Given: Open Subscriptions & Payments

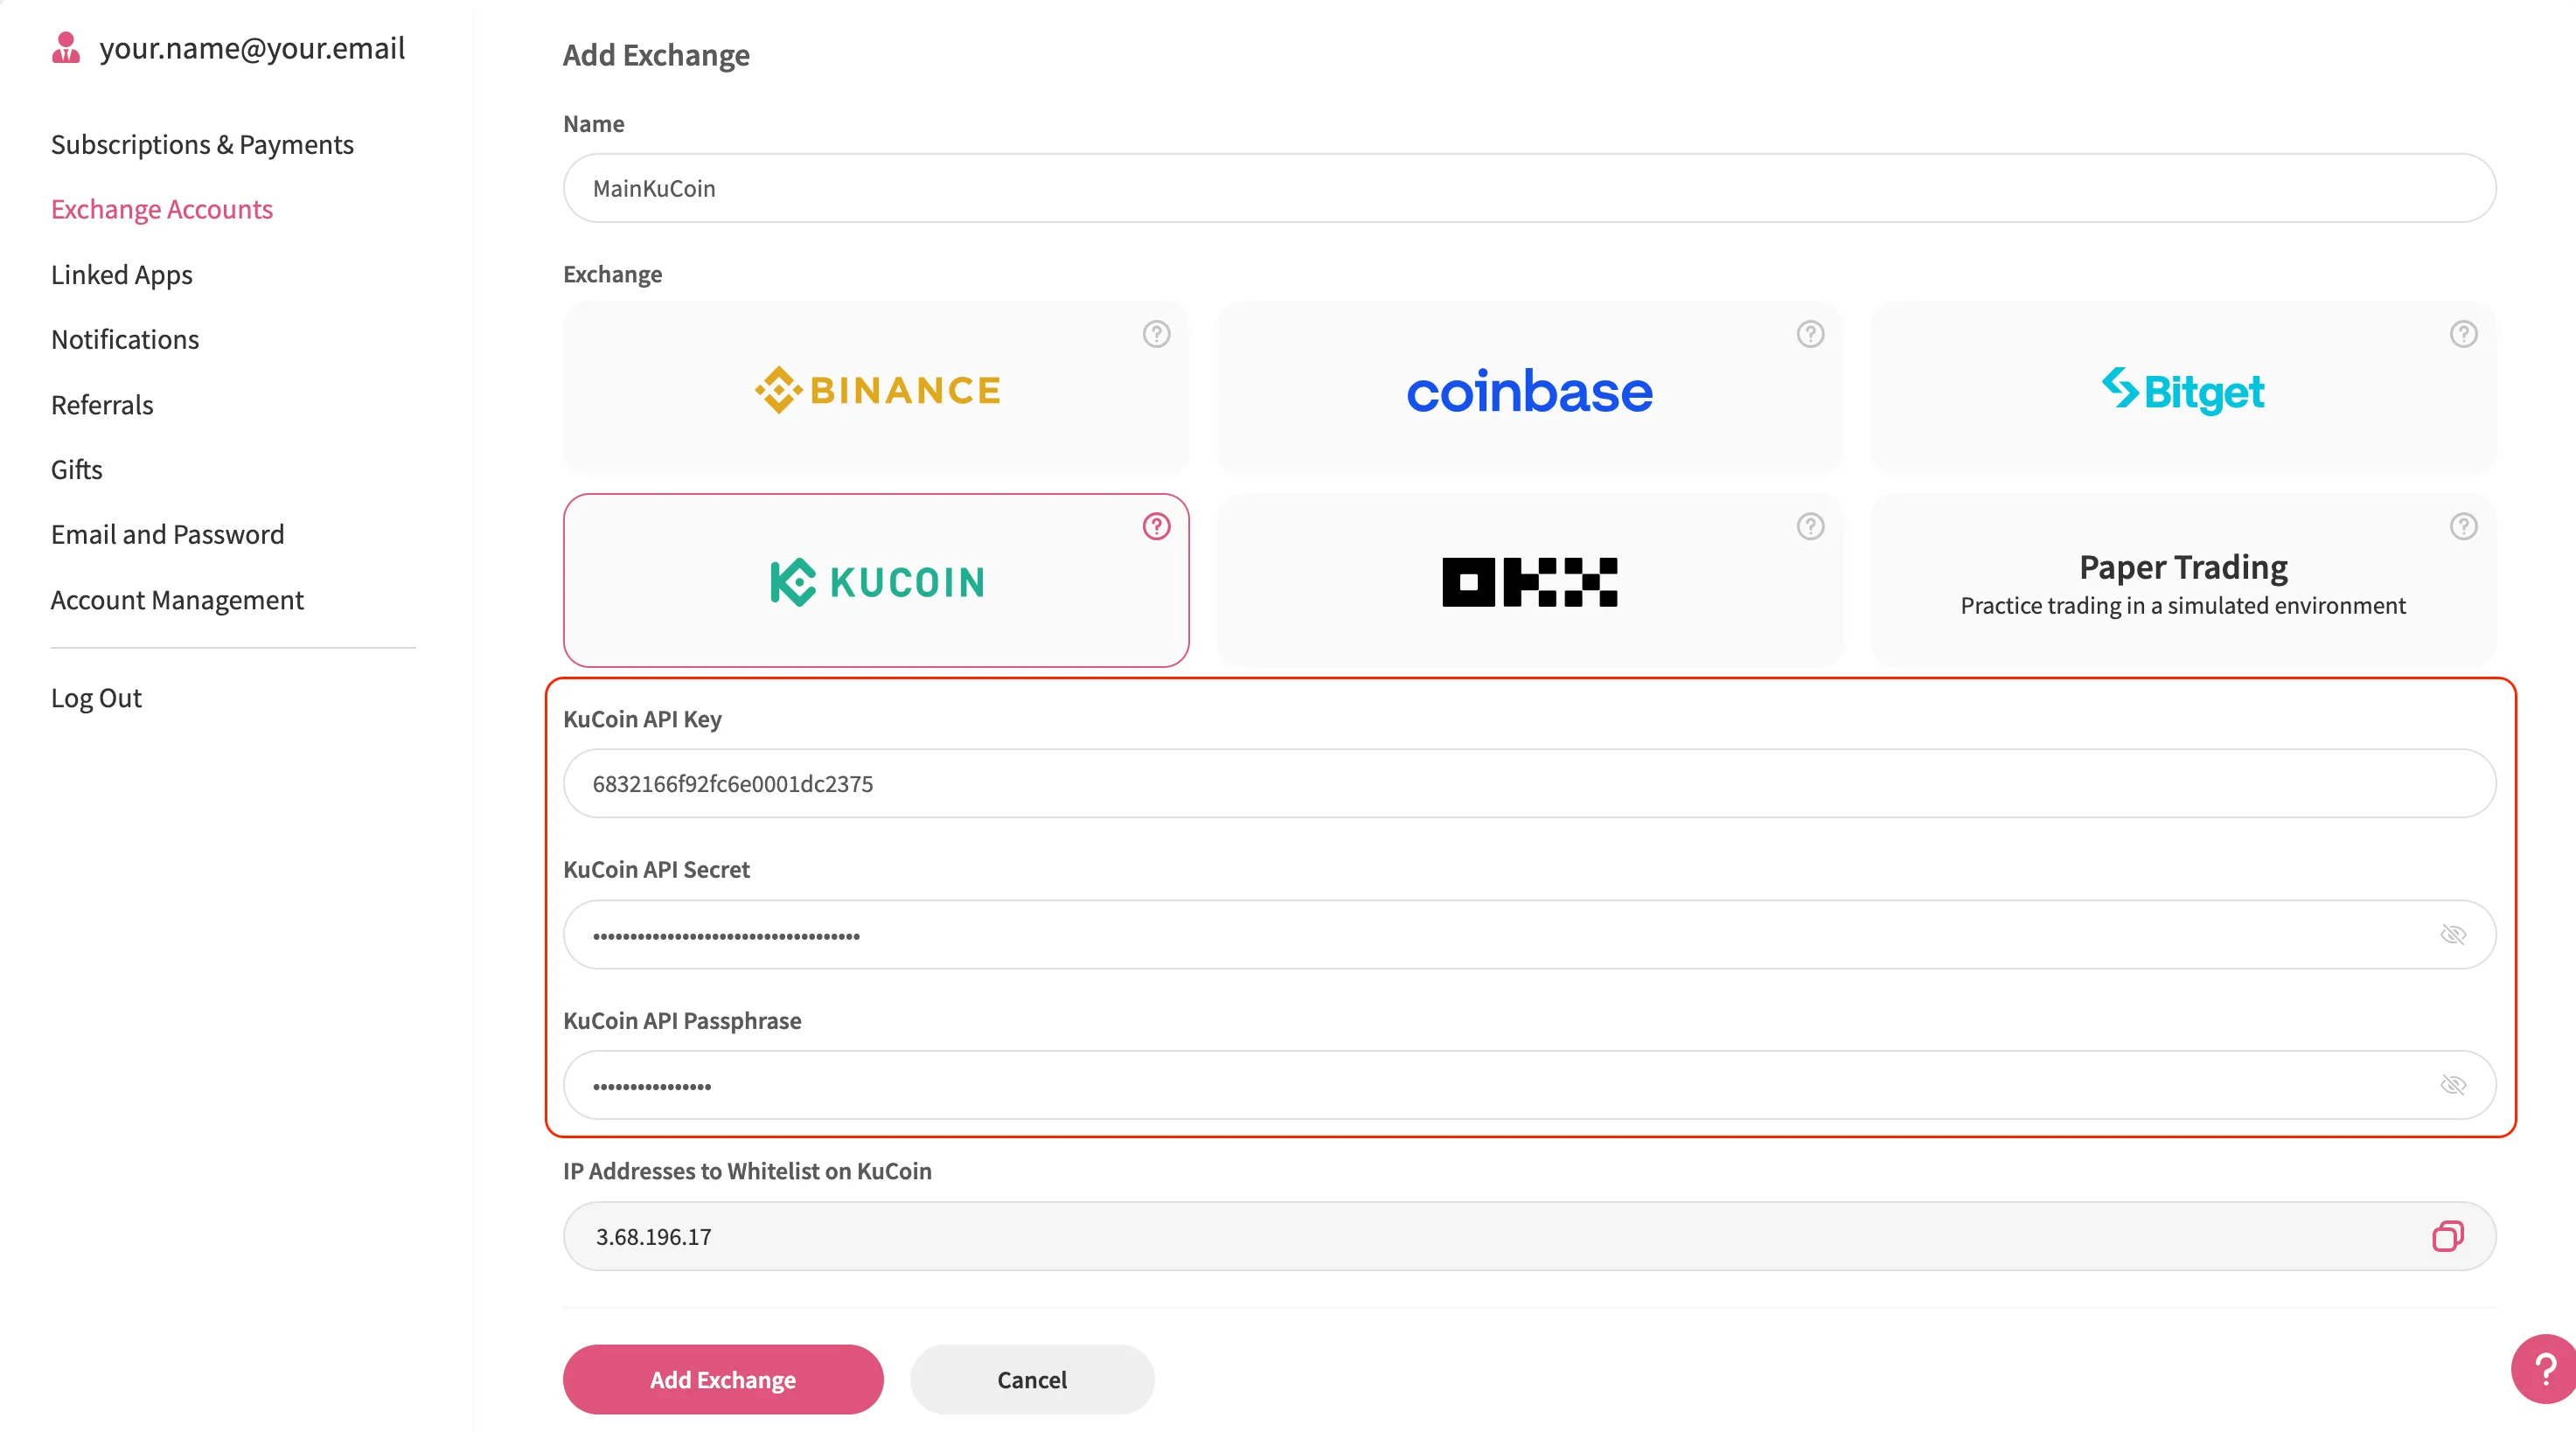Looking at the screenshot, I should [x=202, y=144].
